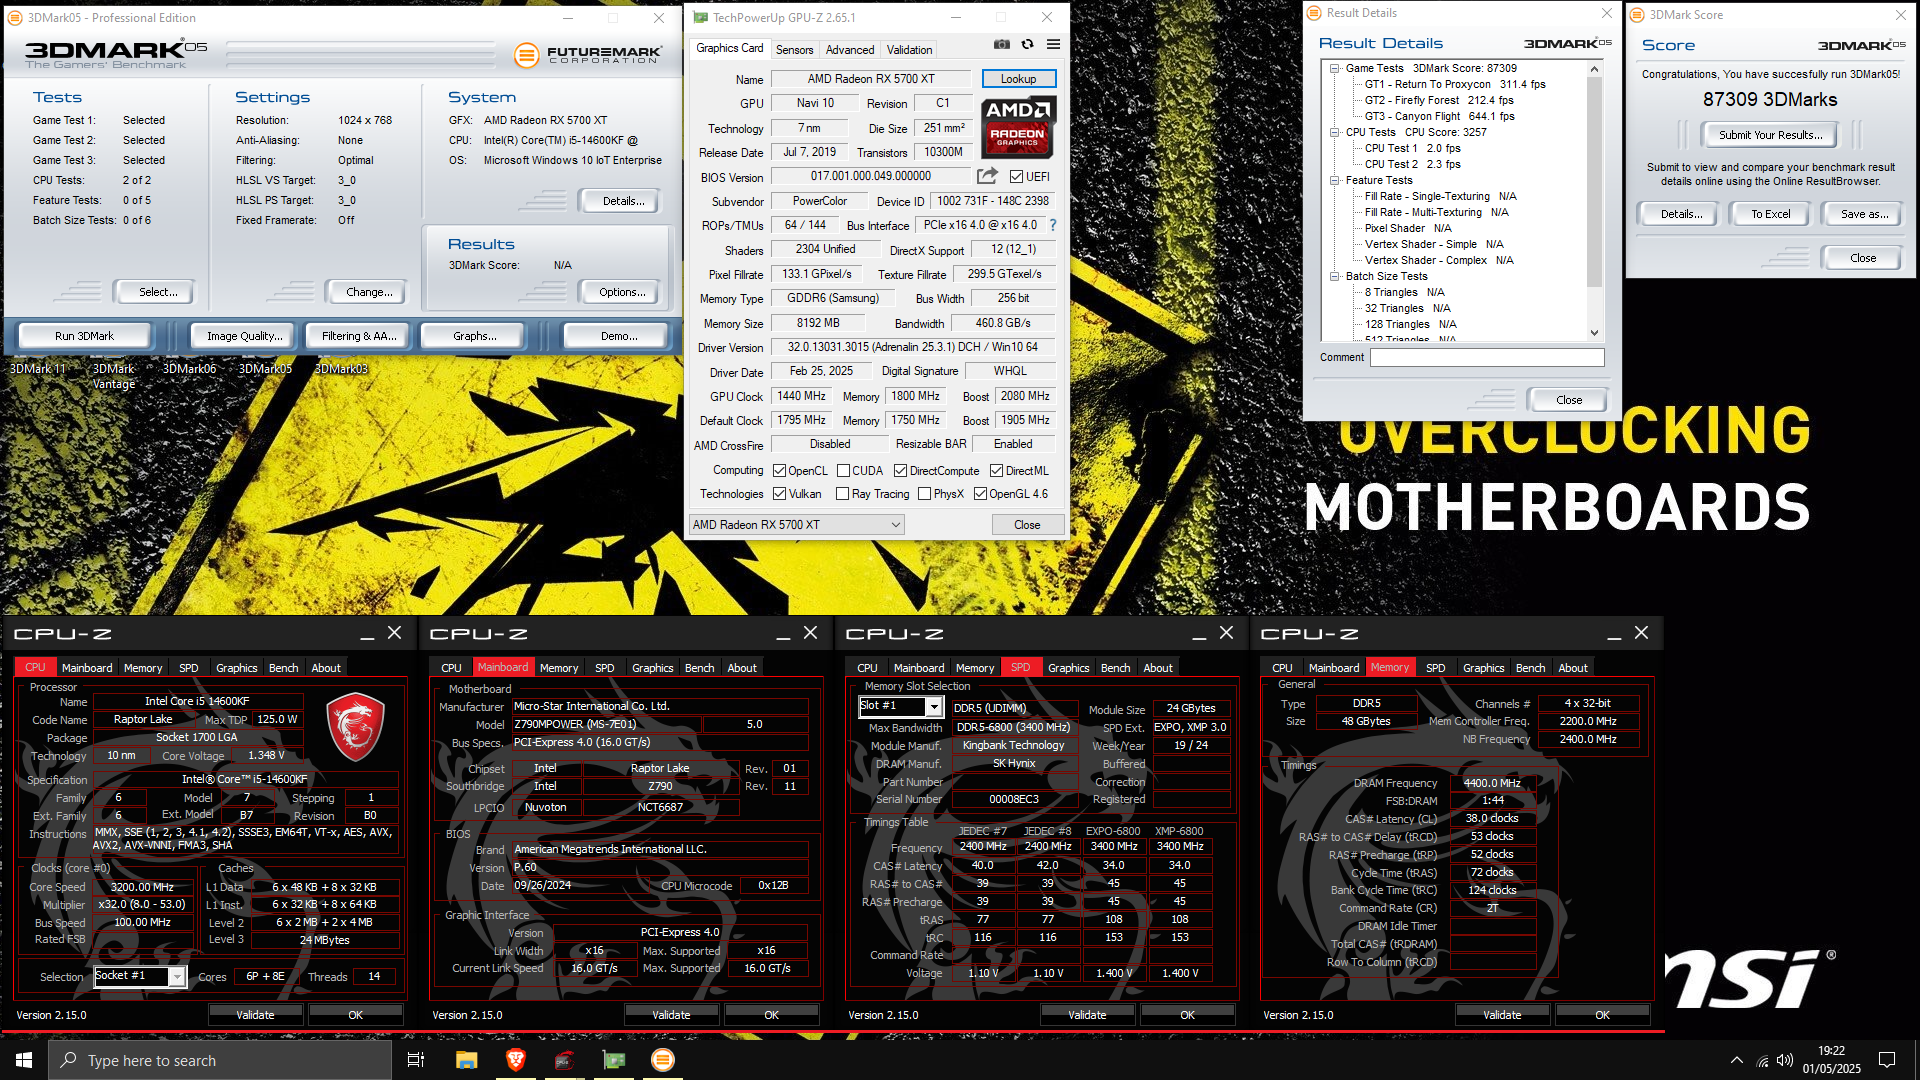The width and height of the screenshot is (1920, 1080).
Task: Switch to the GPU-Z Validation tab
Action: [909, 50]
